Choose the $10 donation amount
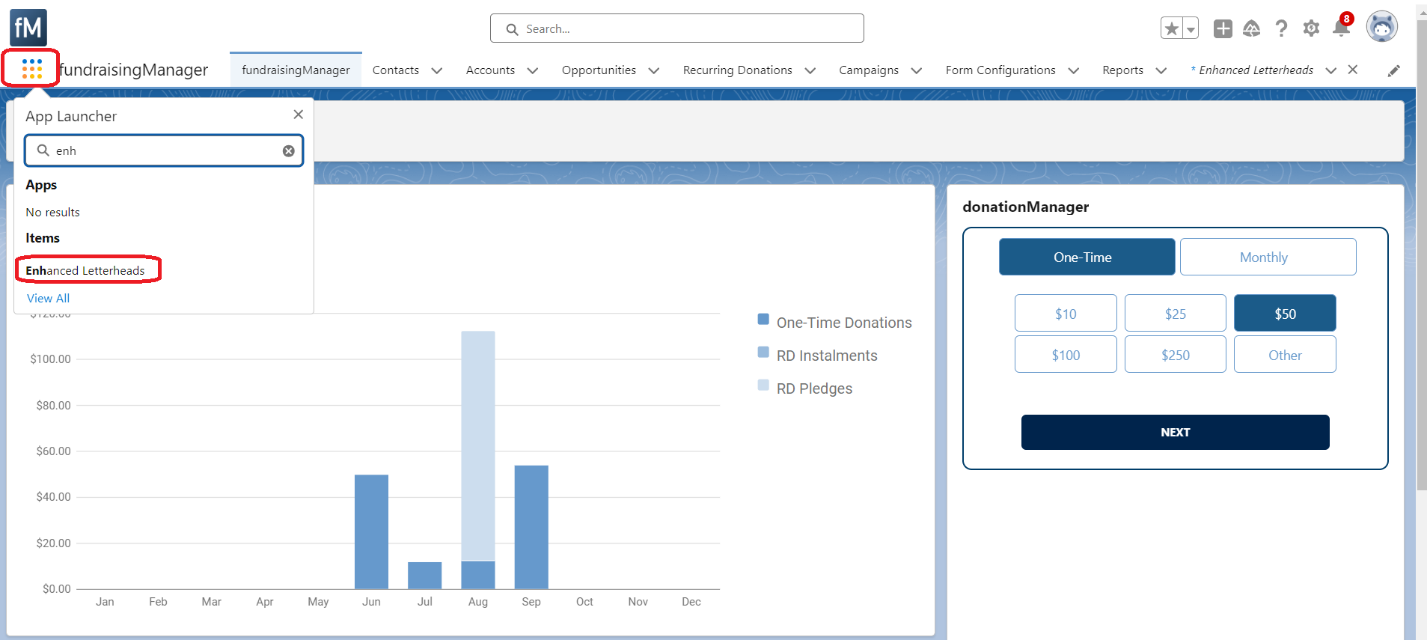 click(x=1066, y=313)
